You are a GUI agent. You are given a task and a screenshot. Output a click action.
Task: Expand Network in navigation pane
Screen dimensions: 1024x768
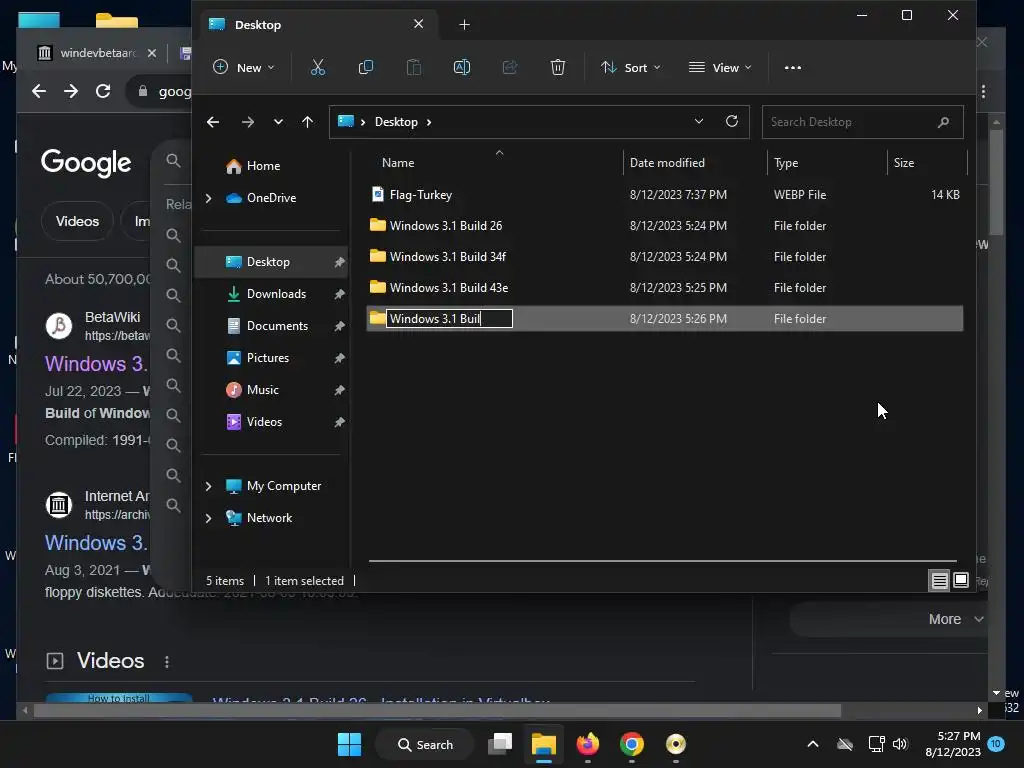point(208,518)
